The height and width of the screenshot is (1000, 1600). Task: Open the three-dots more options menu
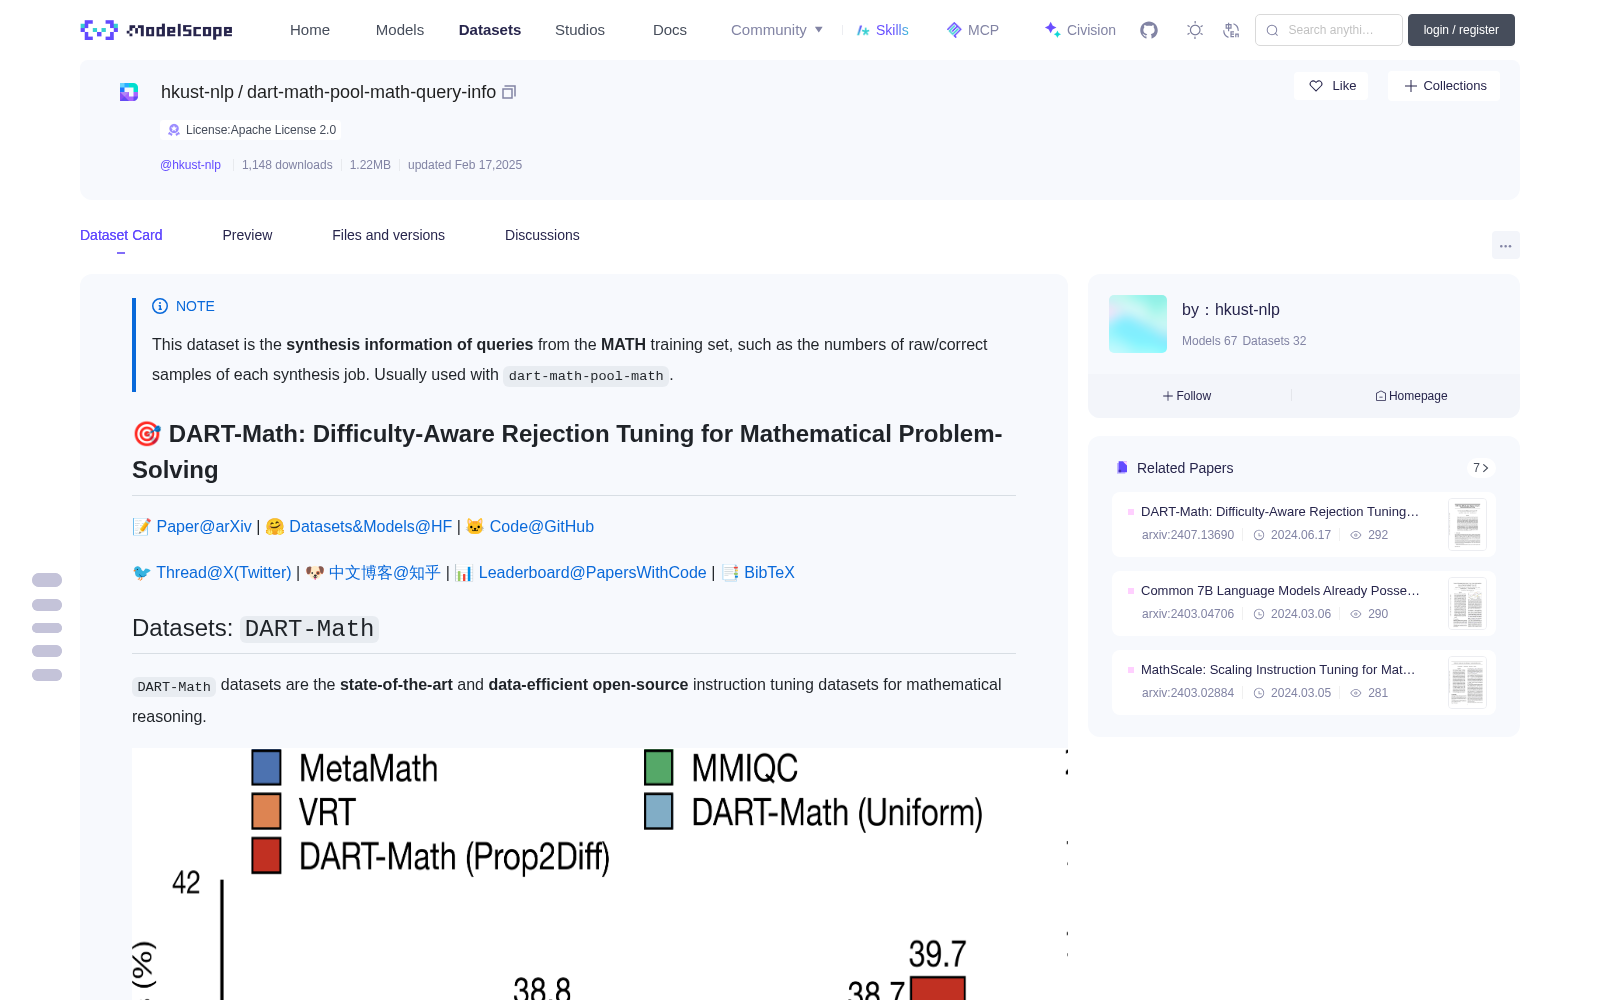[1506, 246]
